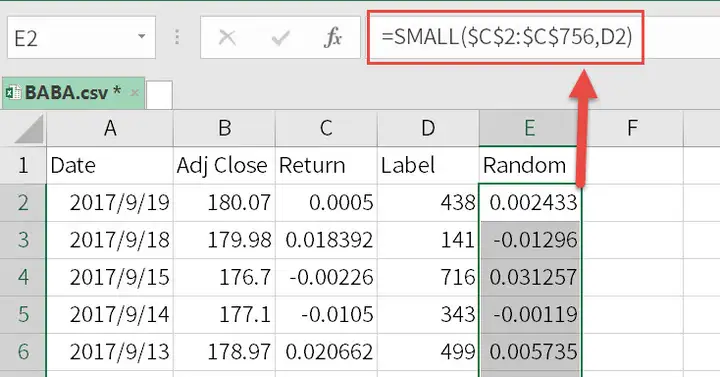
Task: Edit the SMALL formula in formula bar
Action: [506, 37]
